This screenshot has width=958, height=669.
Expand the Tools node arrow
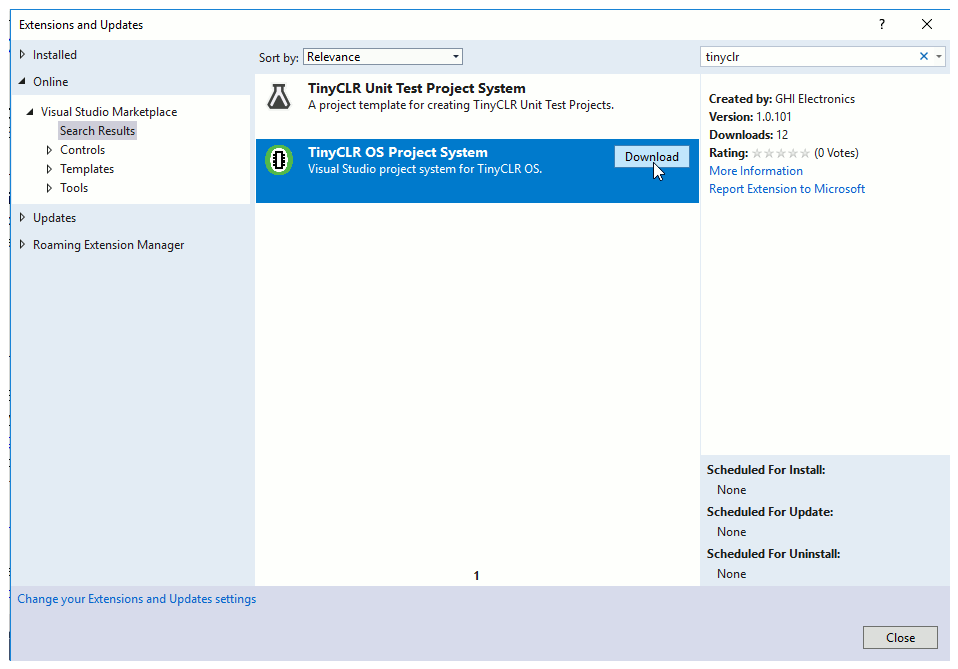click(x=49, y=188)
